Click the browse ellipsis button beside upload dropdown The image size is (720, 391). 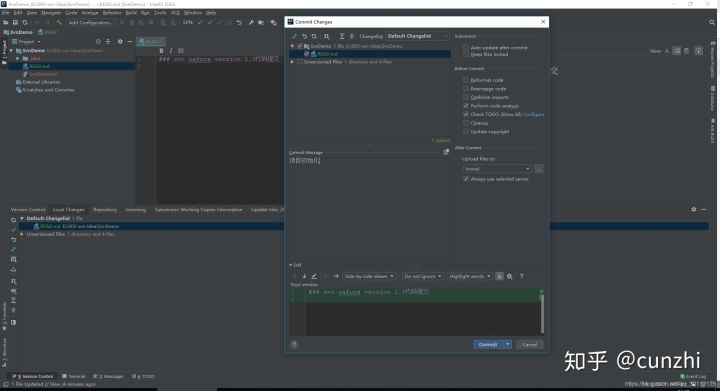click(539, 169)
